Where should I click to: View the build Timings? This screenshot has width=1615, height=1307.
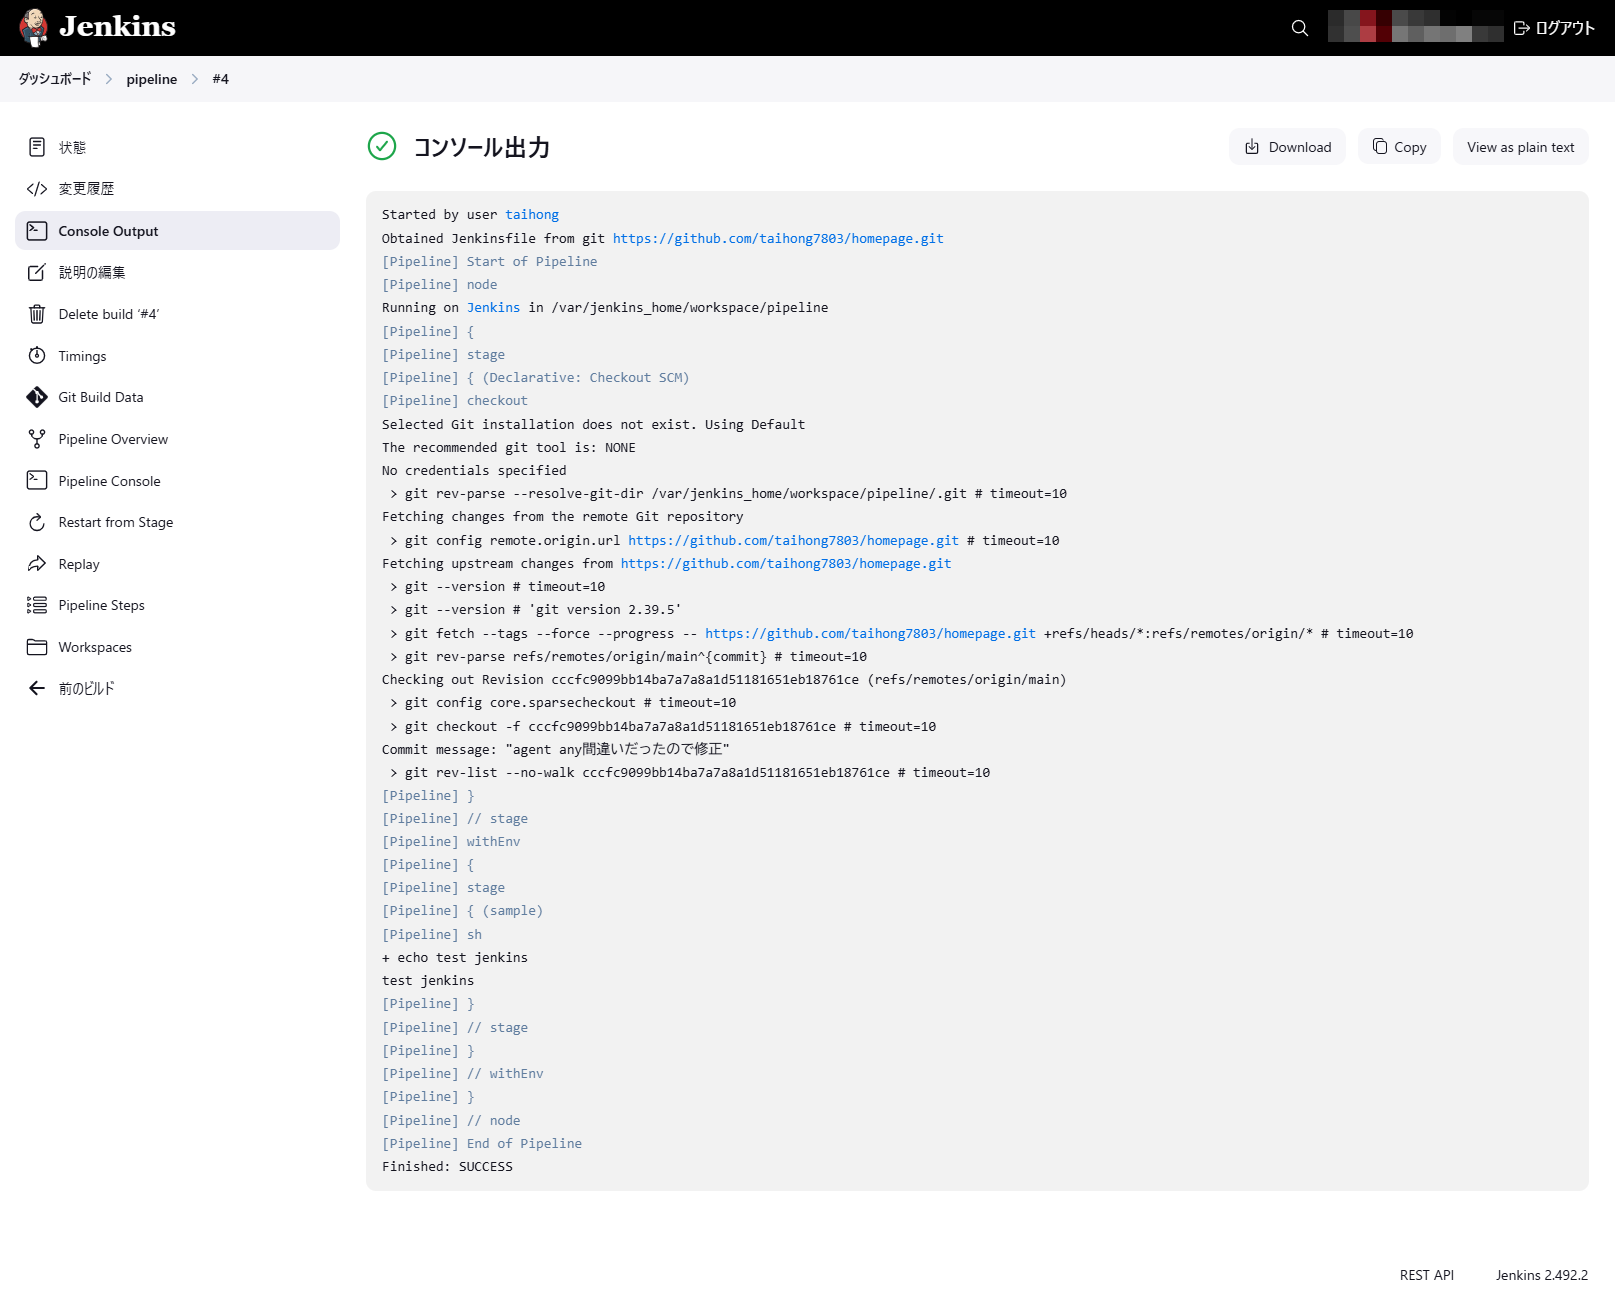coord(81,356)
